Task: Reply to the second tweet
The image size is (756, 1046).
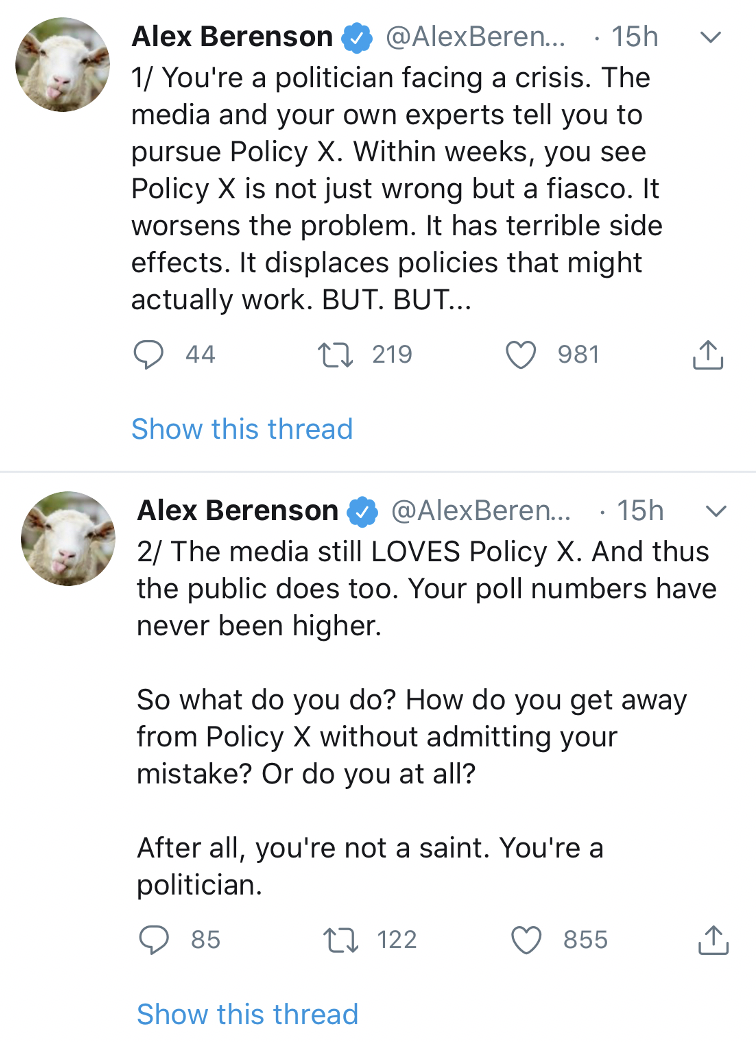Action: coord(153,940)
